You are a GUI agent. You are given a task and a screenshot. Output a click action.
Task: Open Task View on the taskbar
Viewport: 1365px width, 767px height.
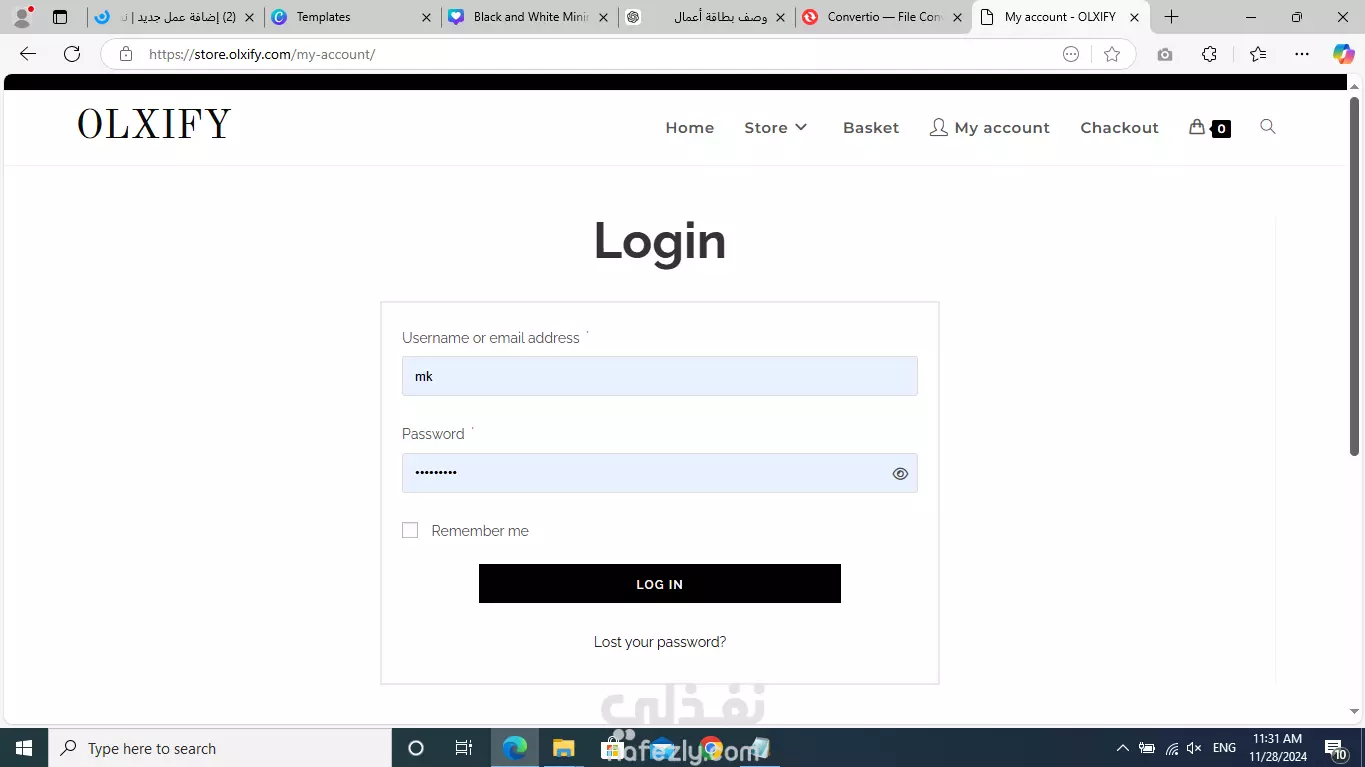(x=464, y=748)
